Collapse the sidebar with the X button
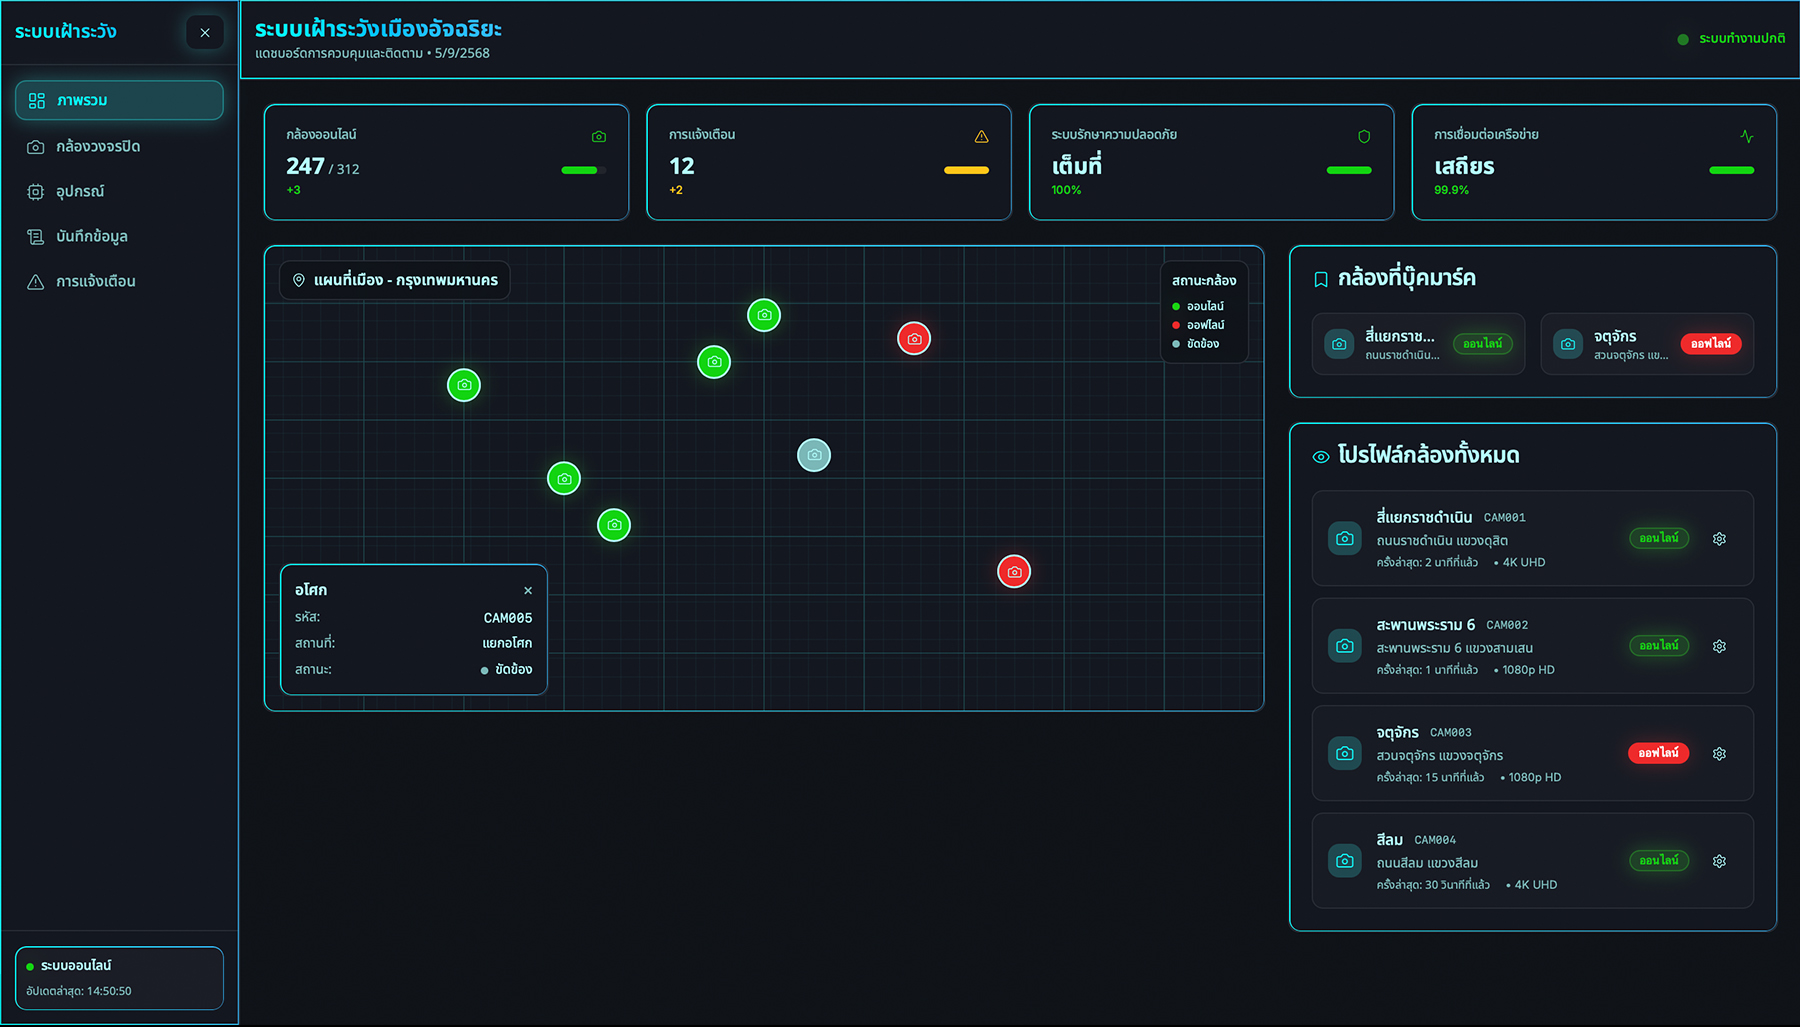Image resolution: width=1800 pixels, height=1027 pixels. (205, 33)
